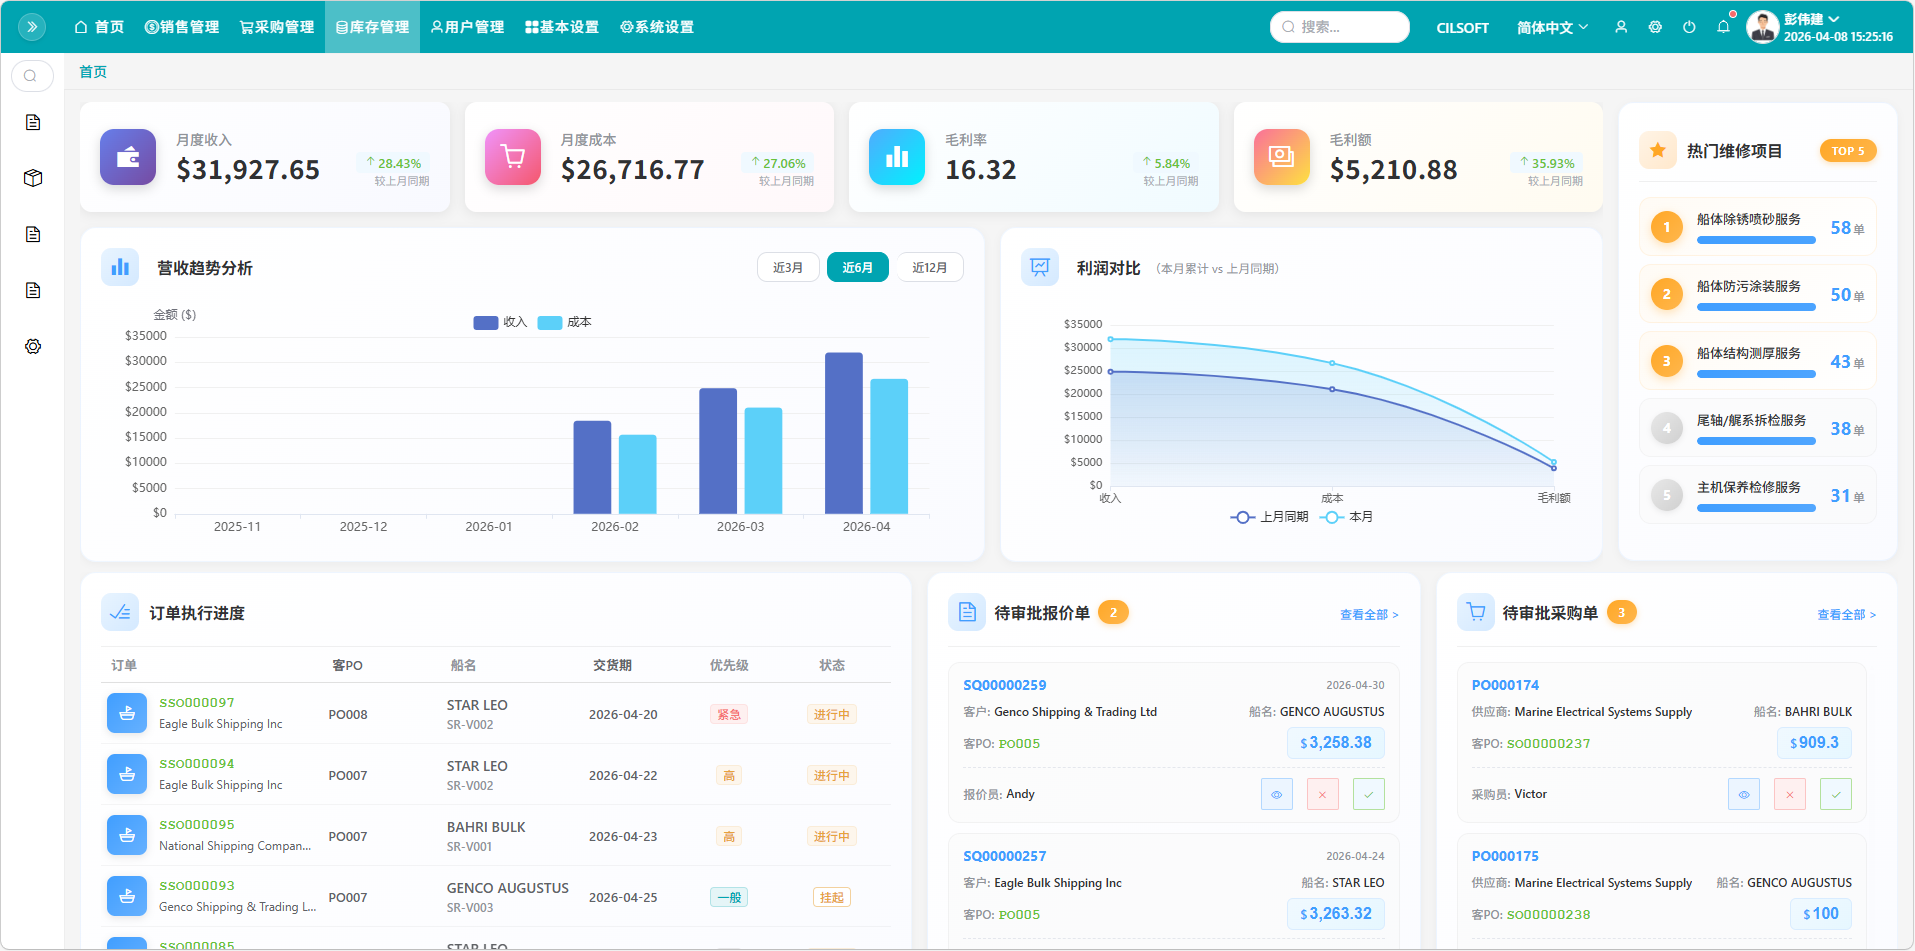
Task: Click 查看全部 link for pending quotations
Action: pyautogui.click(x=1368, y=614)
